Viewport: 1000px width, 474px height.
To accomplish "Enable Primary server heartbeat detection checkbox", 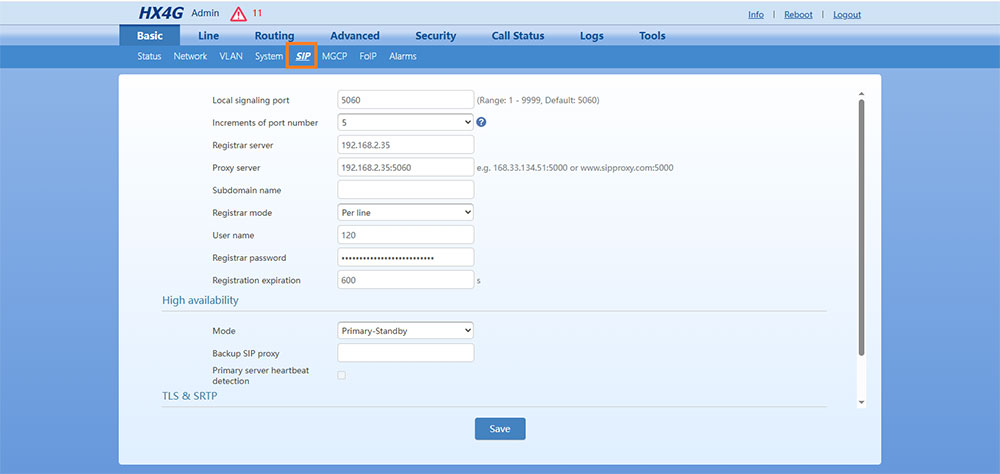I will (342, 375).
